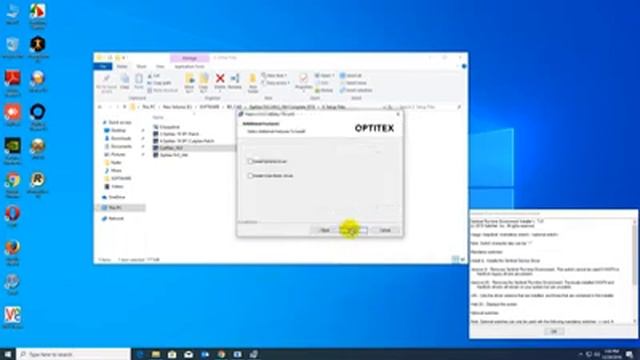This screenshot has width=640, height=360.
Task: Select Documents in navigation pane
Action: (121, 147)
